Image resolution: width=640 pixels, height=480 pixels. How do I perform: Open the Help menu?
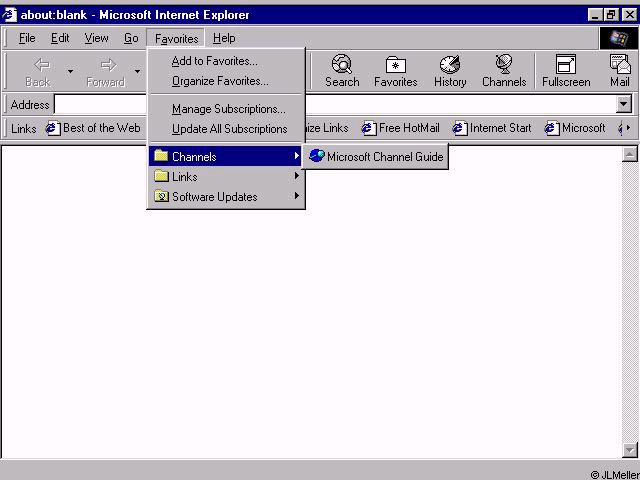click(x=224, y=38)
